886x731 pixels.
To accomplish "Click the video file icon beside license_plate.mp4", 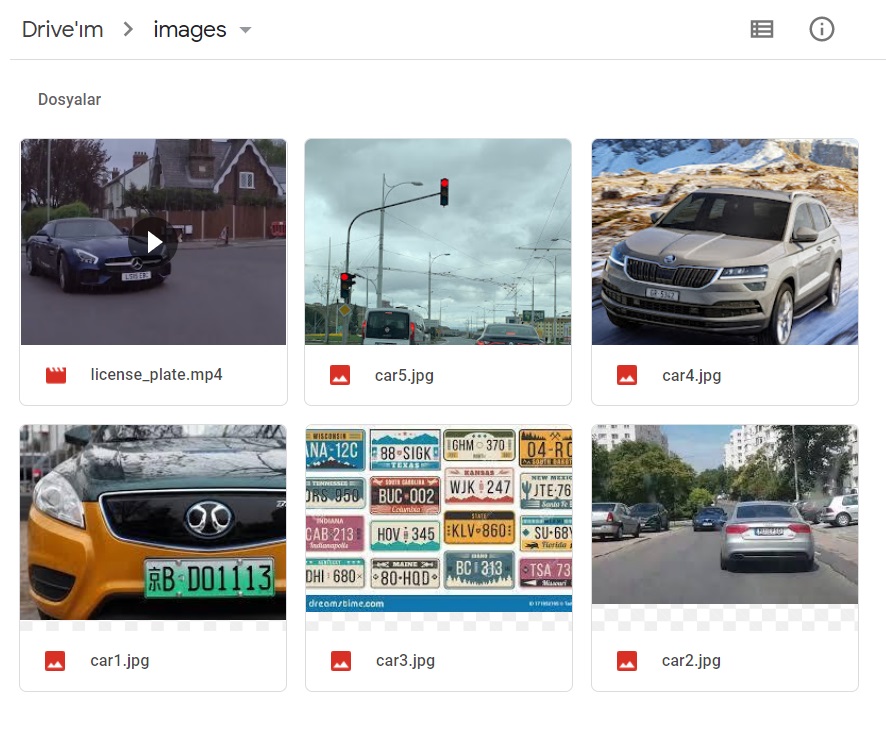I will click(55, 375).
